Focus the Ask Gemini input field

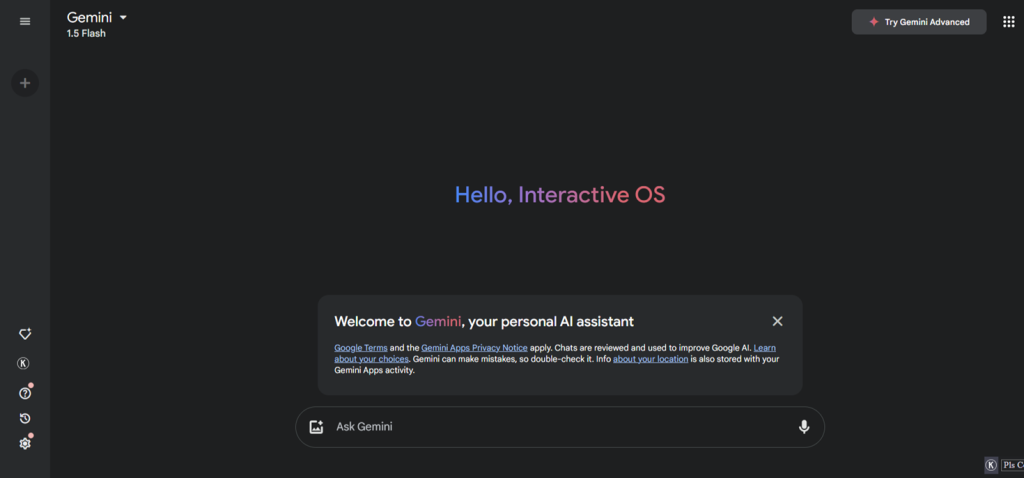[x=560, y=427]
